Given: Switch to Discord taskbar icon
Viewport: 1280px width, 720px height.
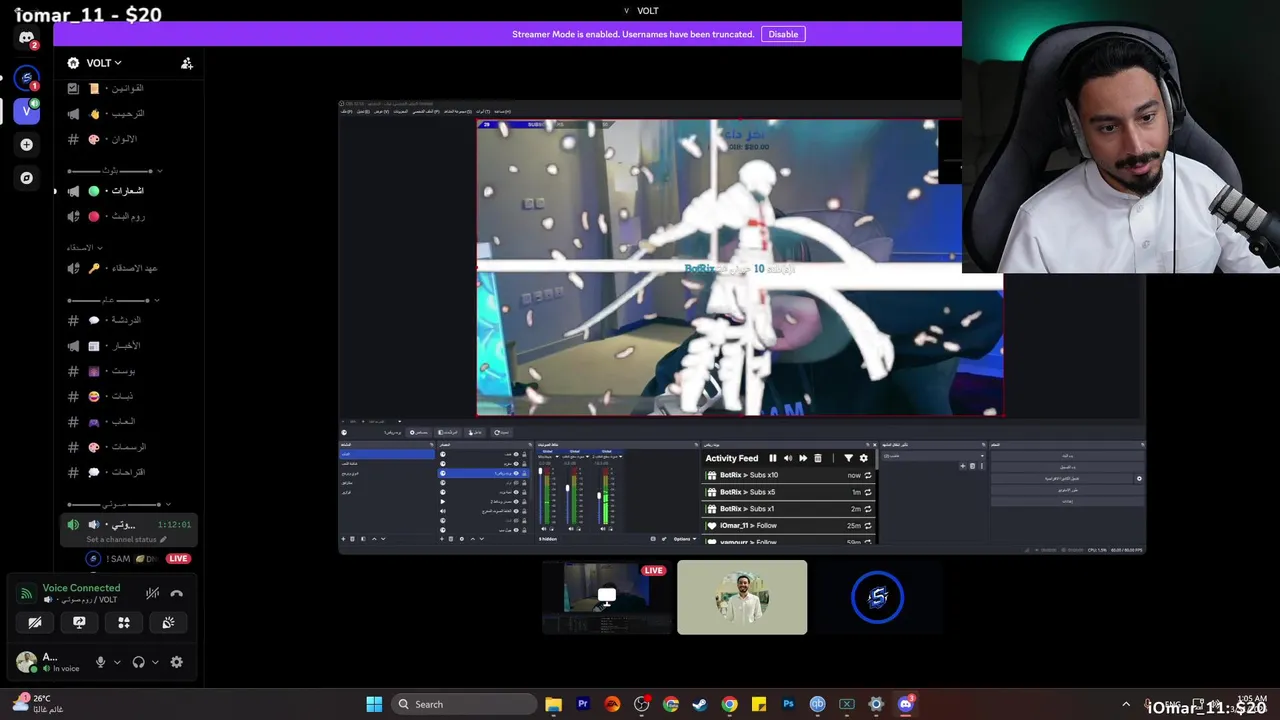Looking at the screenshot, I should [906, 704].
